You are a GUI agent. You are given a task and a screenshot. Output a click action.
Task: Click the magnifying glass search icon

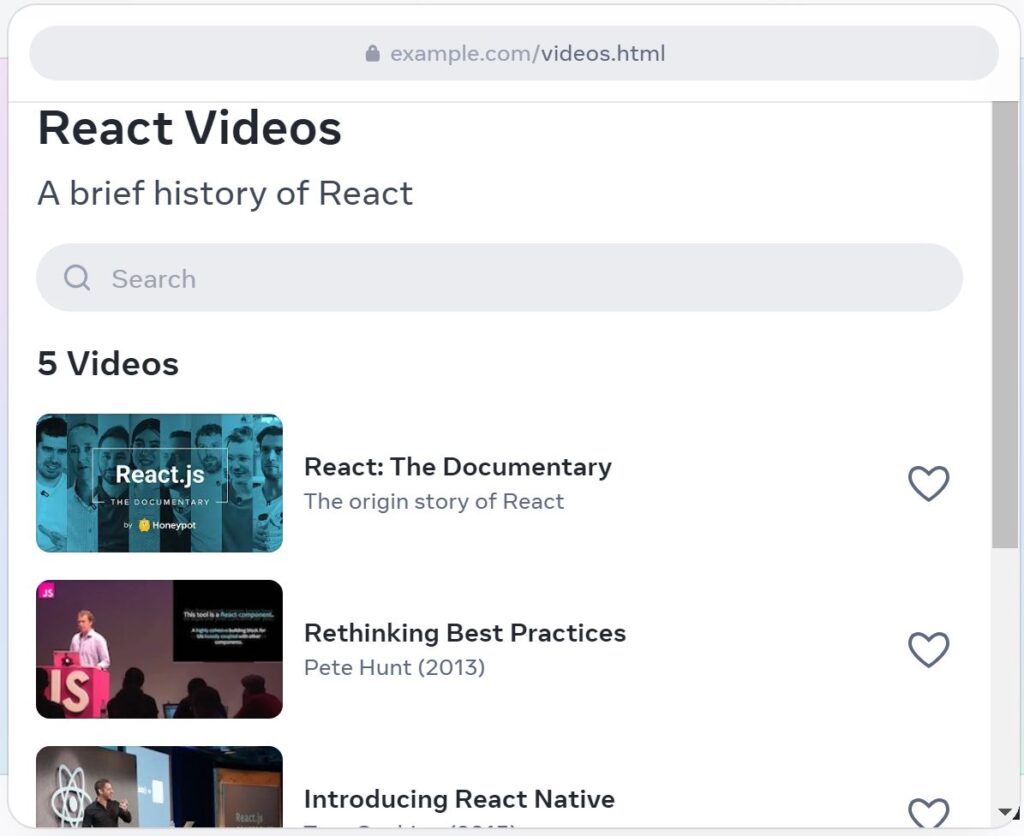77,278
